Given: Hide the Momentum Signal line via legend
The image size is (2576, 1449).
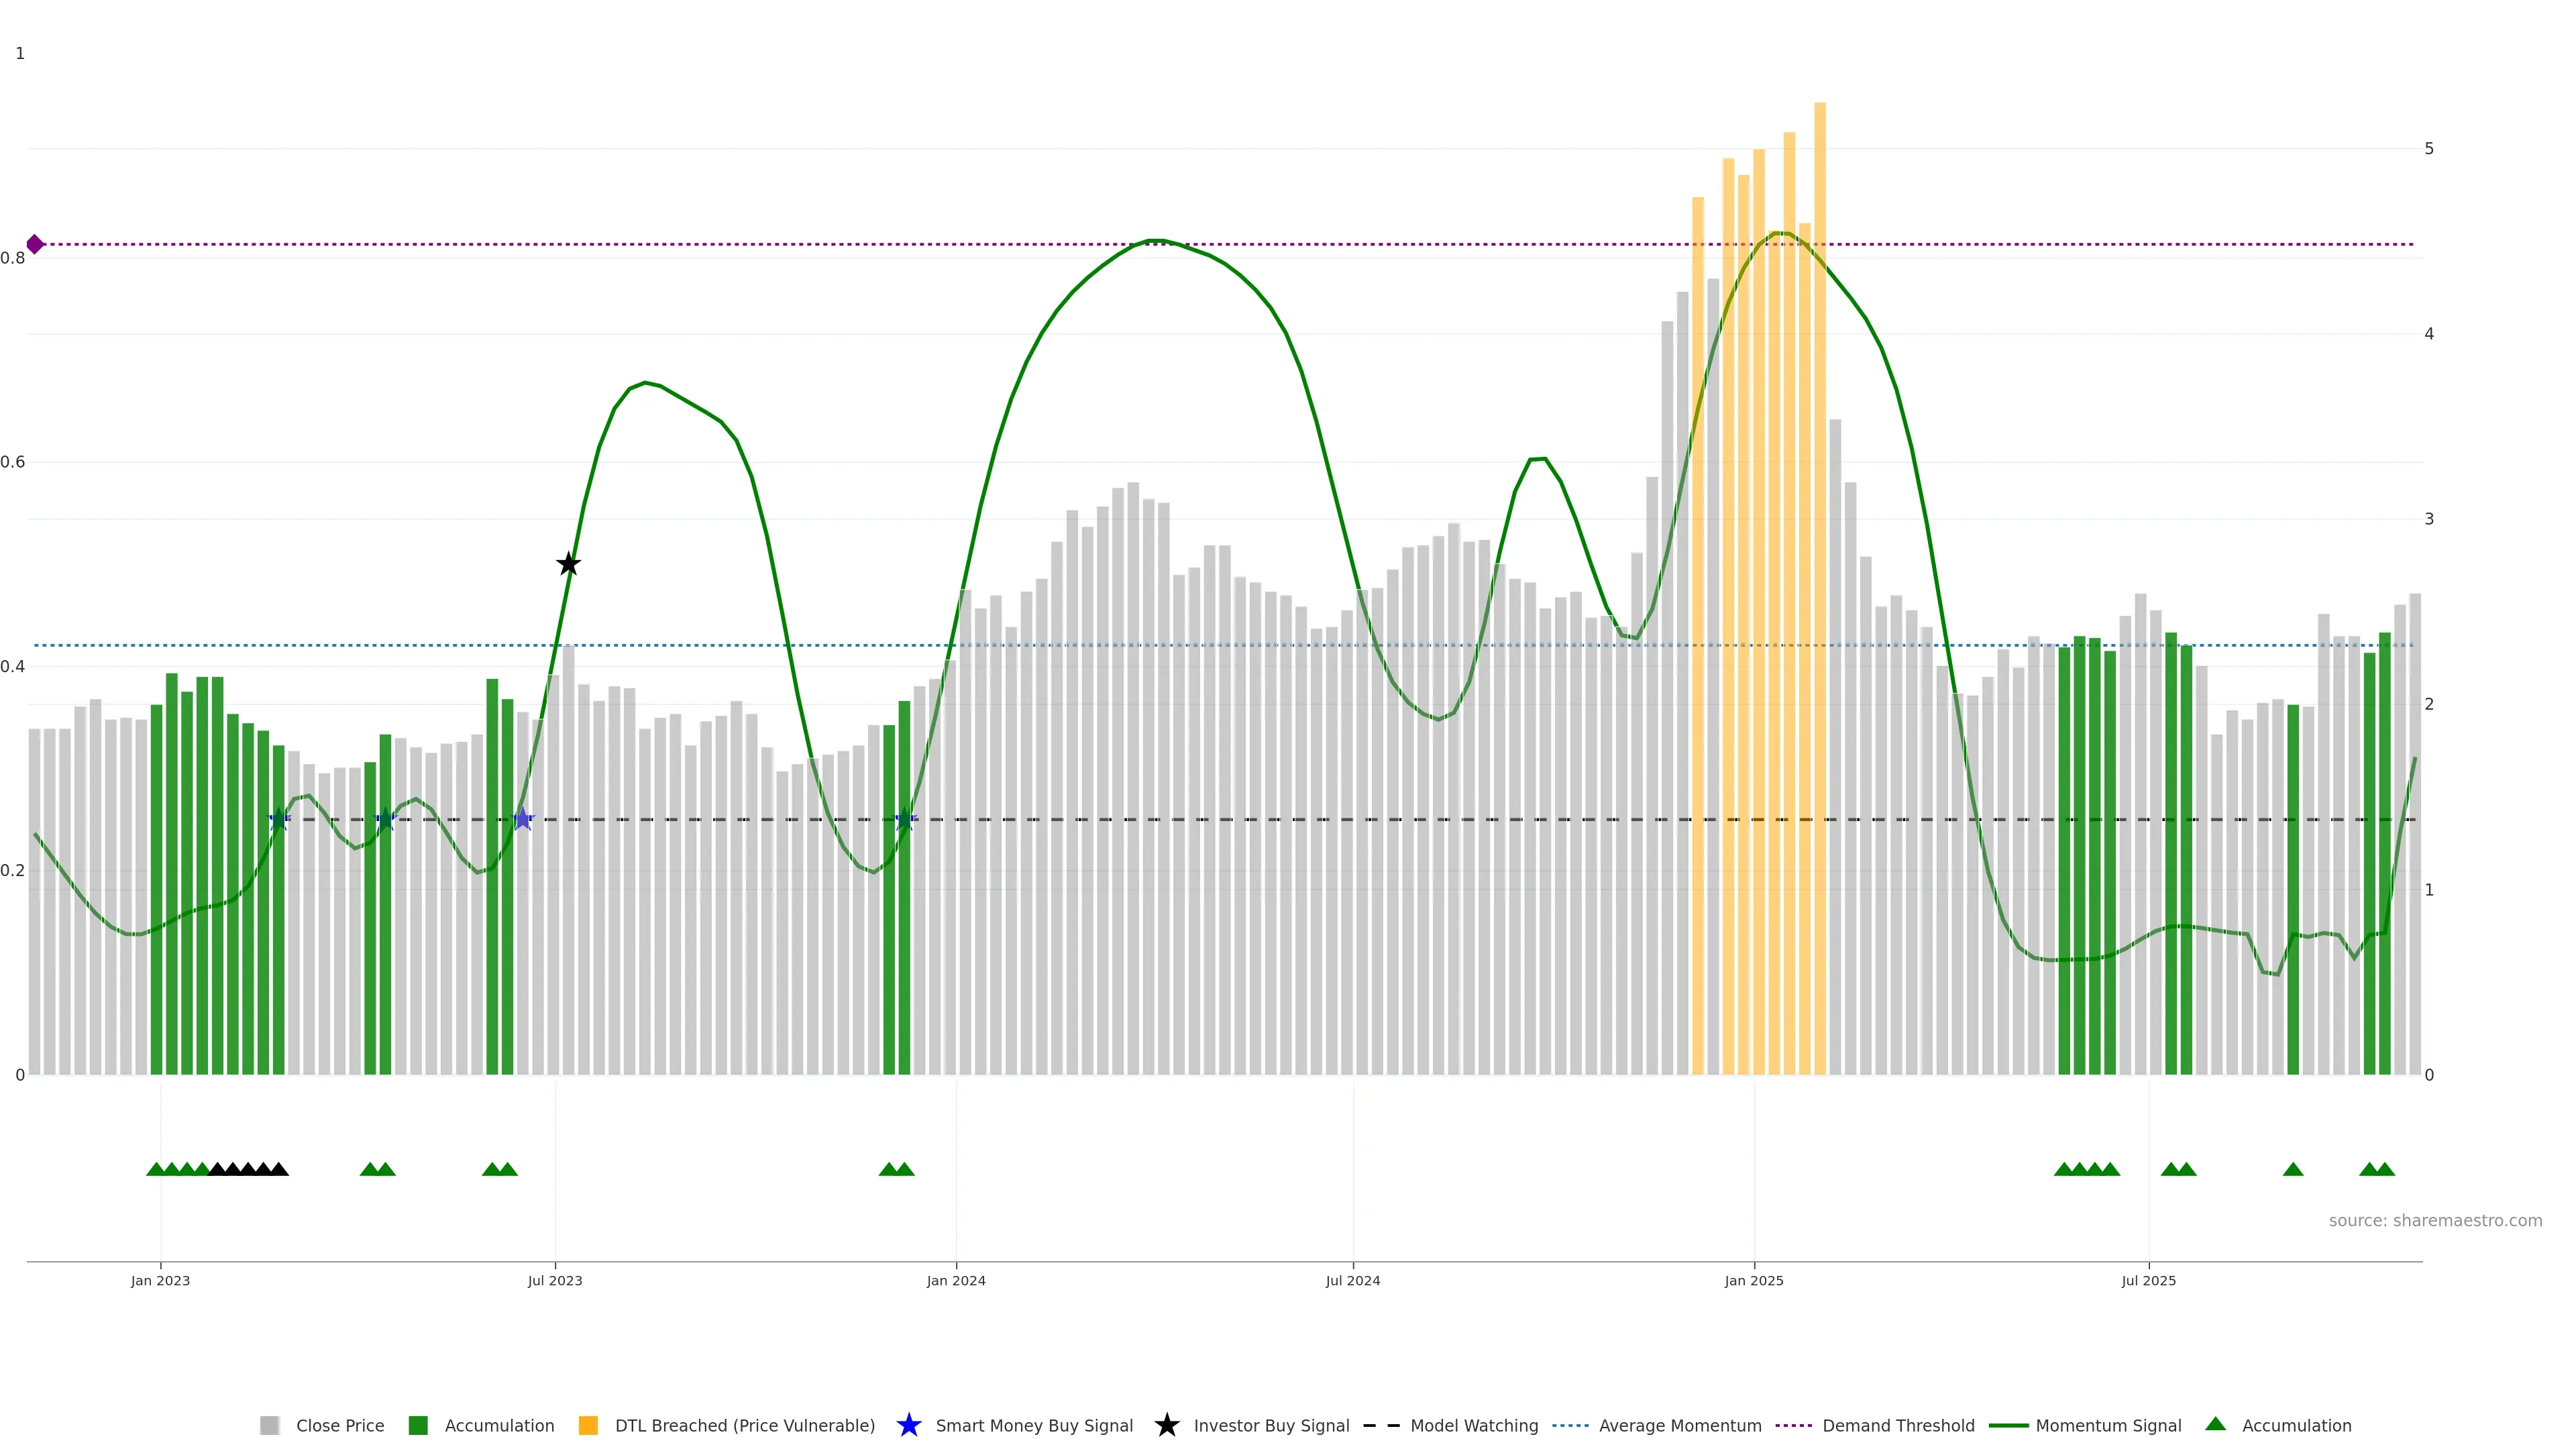Looking at the screenshot, I should 2107,1426.
